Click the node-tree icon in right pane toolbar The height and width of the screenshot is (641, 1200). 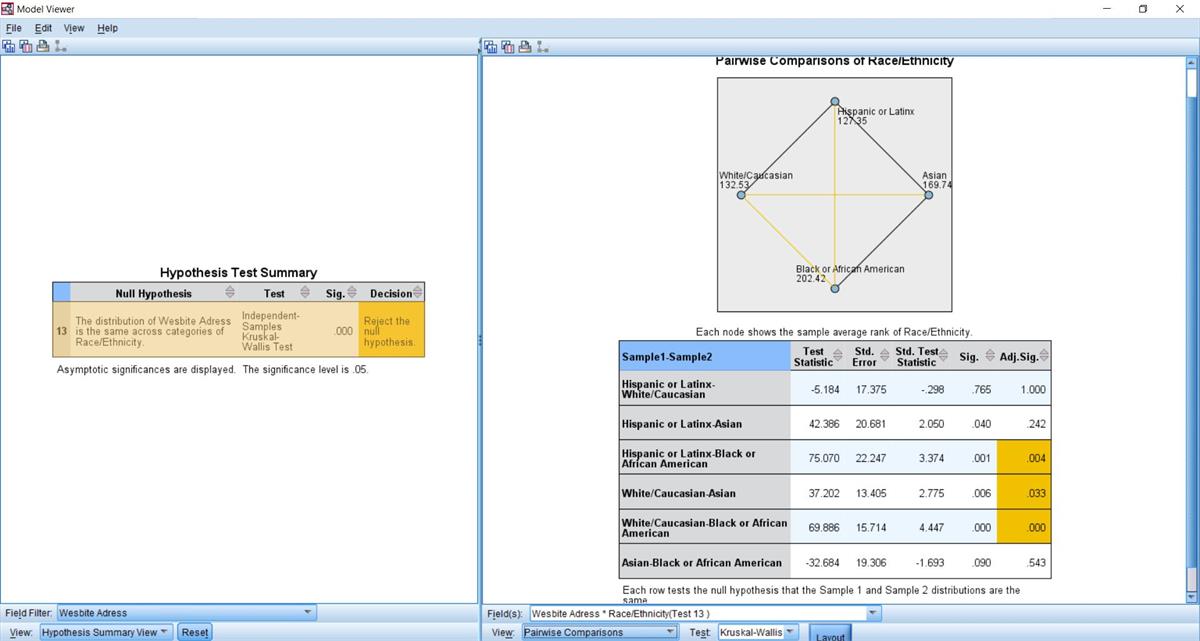tap(542, 46)
